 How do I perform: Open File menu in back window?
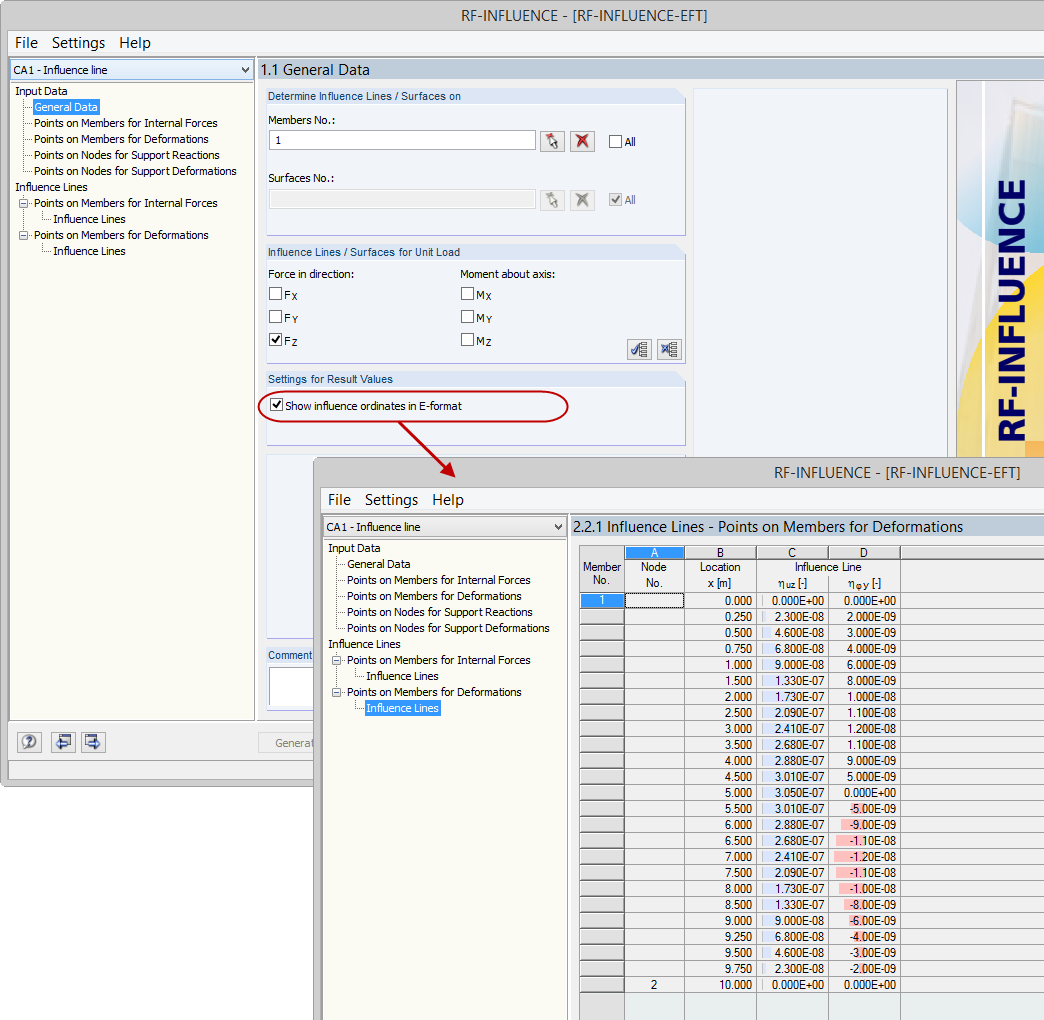pyautogui.click(x=27, y=43)
